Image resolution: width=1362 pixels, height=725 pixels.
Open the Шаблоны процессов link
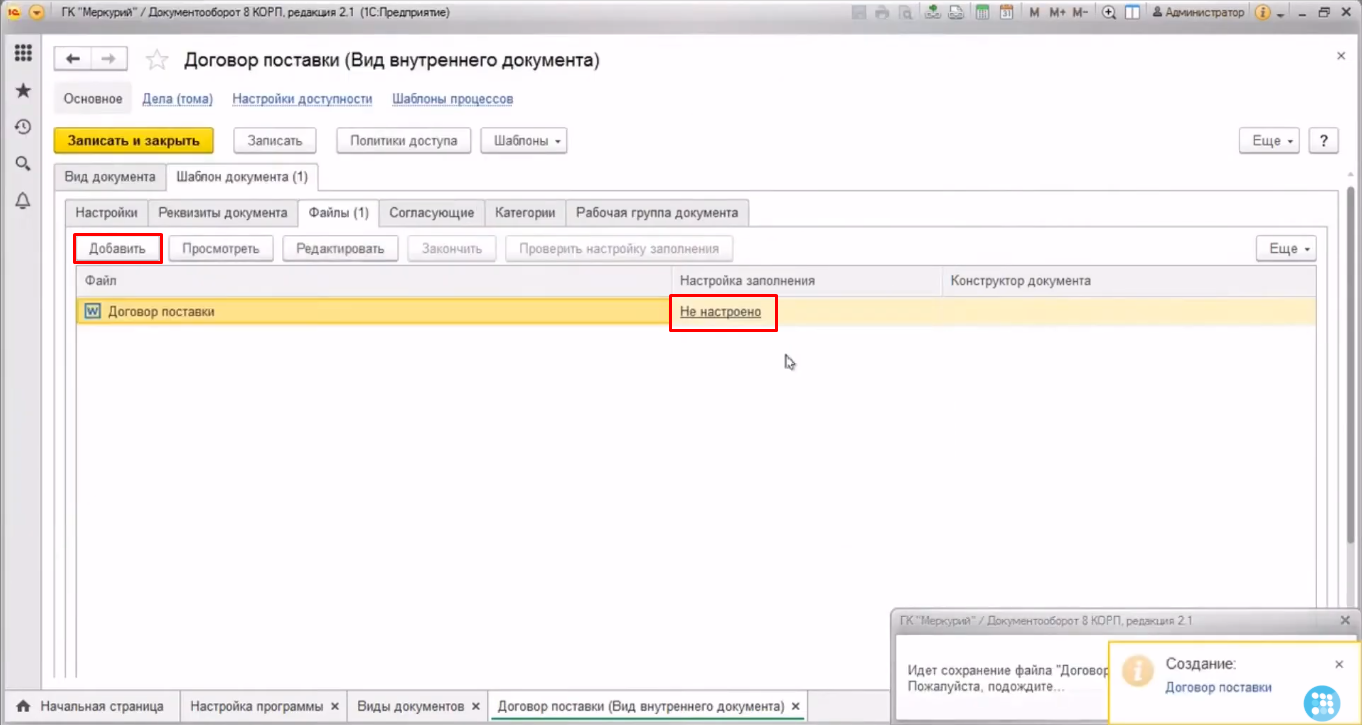click(x=453, y=99)
